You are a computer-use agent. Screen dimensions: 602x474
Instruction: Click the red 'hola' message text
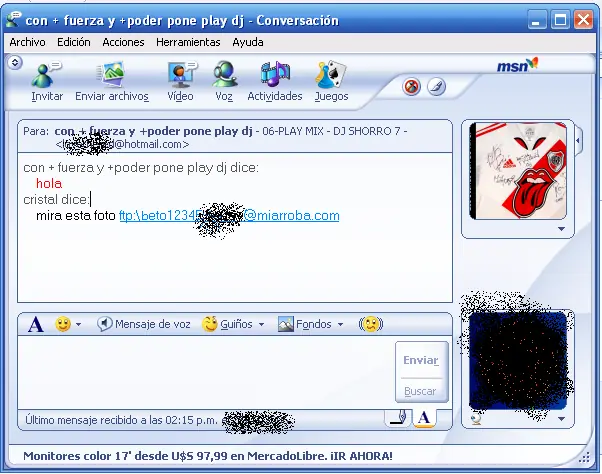coord(49,183)
